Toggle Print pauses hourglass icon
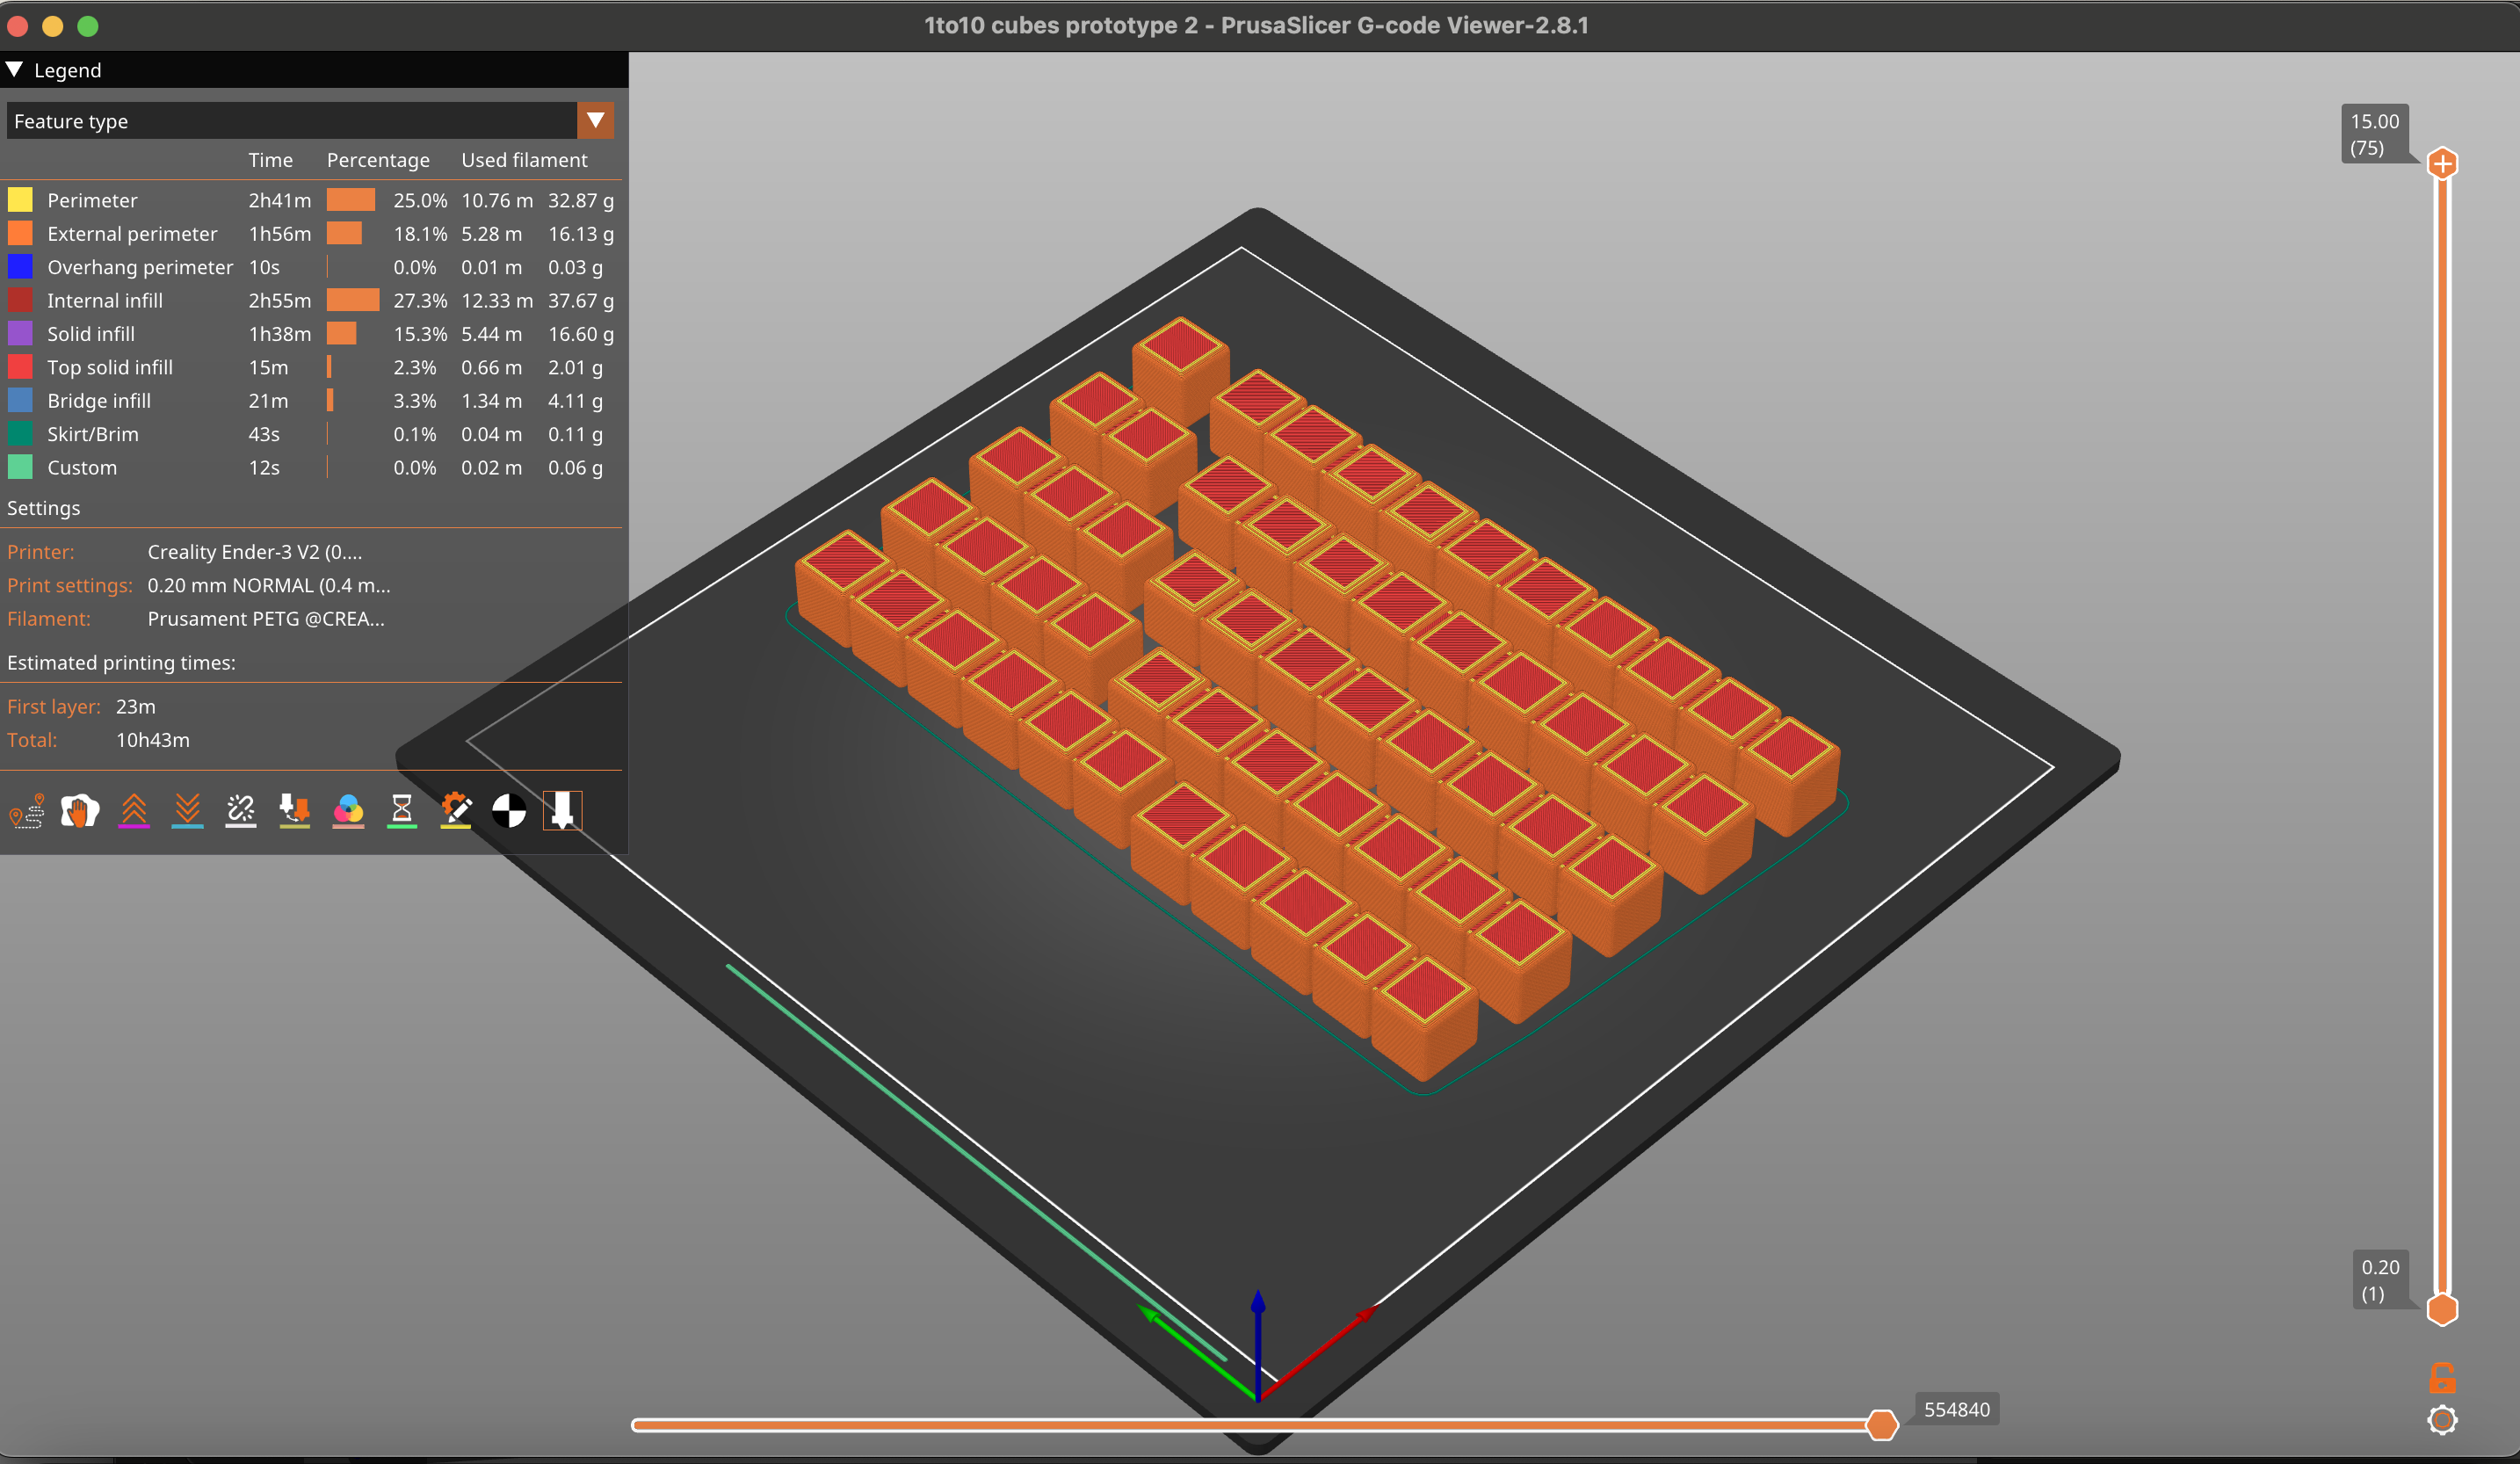The image size is (2520, 1464). click(402, 810)
